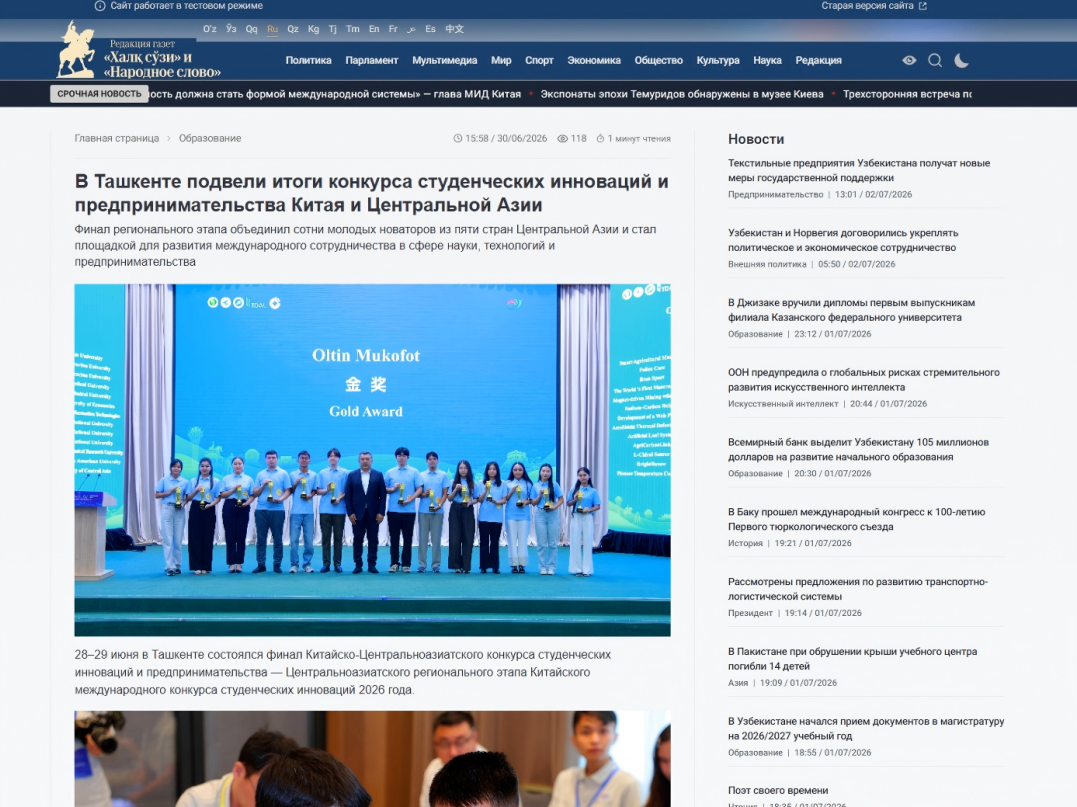Open ticker story quoting China's foreign minister

click(335, 94)
